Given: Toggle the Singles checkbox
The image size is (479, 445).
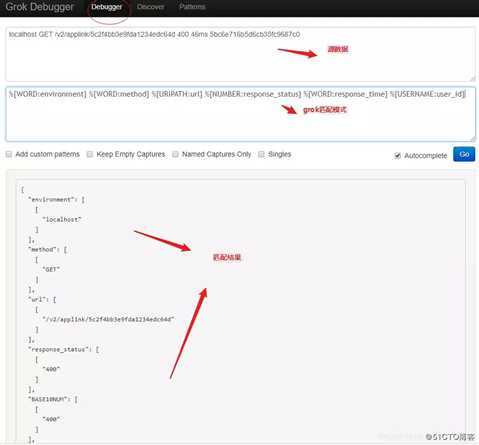Looking at the screenshot, I should click(261, 154).
